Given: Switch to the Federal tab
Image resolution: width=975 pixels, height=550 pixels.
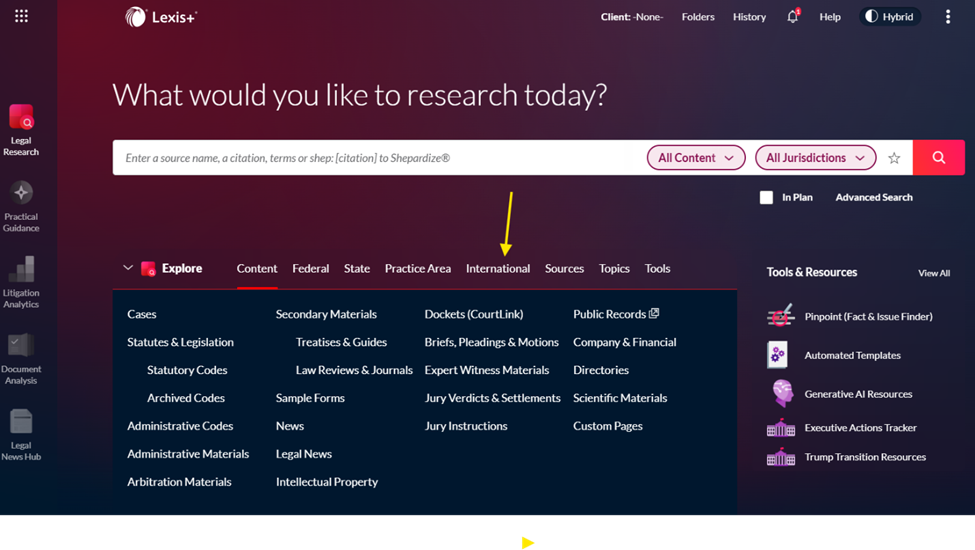Looking at the screenshot, I should point(310,268).
